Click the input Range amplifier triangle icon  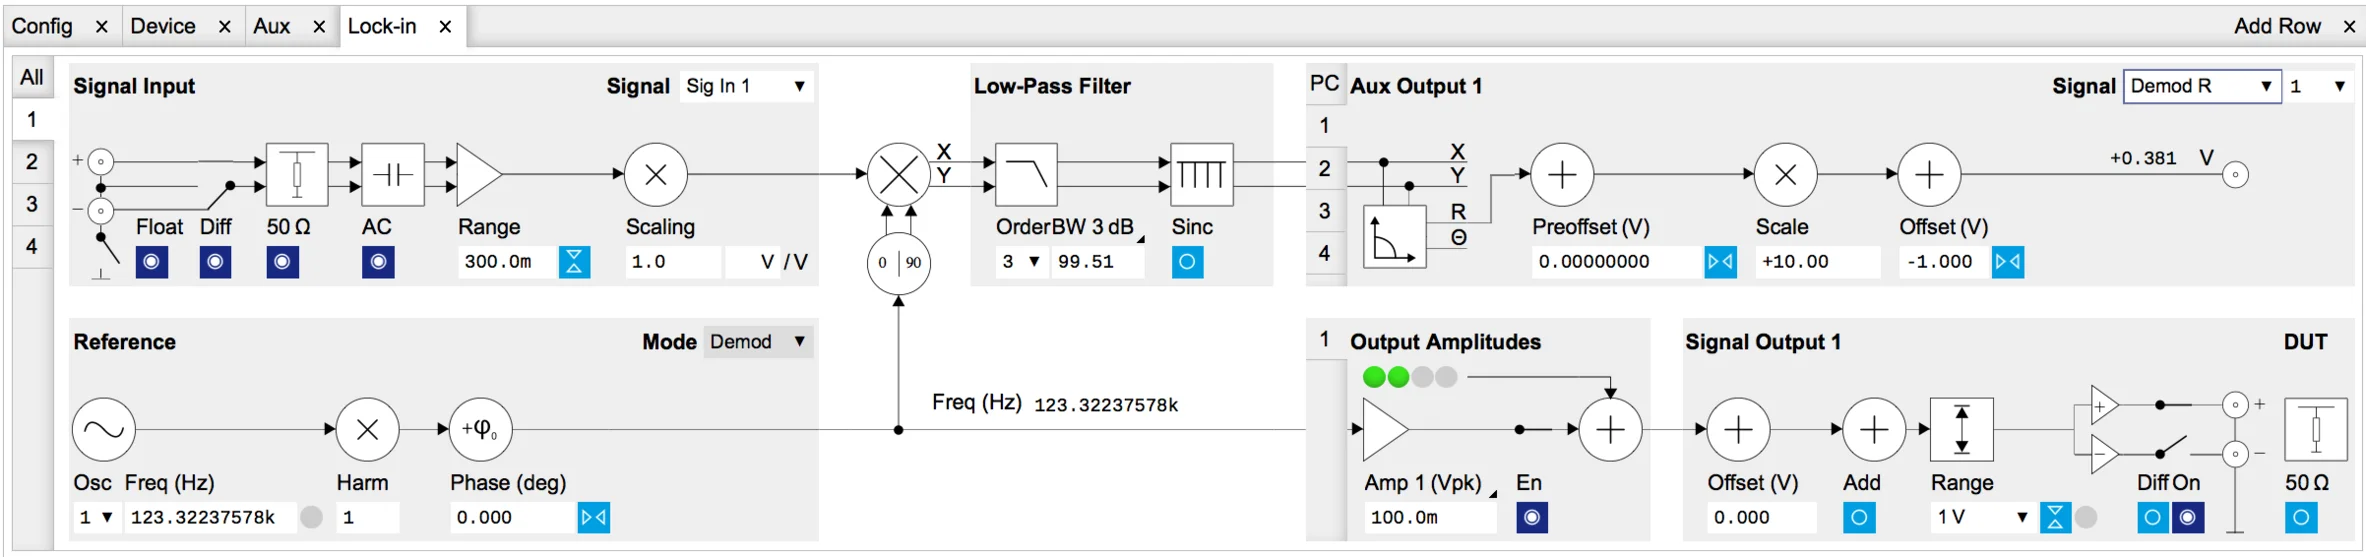tap(479, 175)
